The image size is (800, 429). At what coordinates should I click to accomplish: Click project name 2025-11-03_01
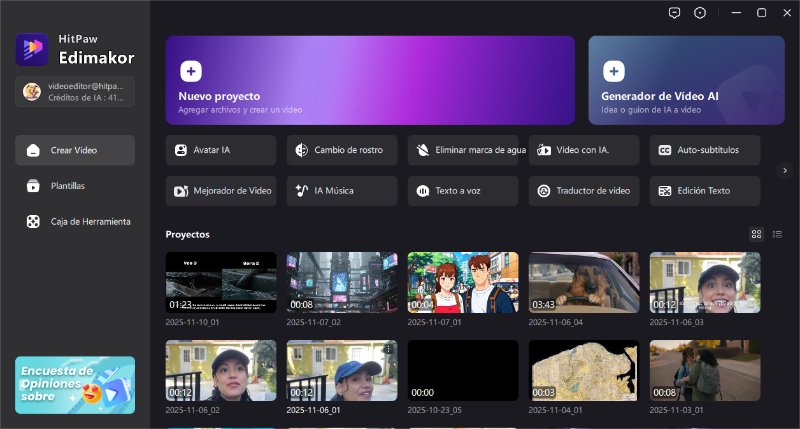[x=677, y=410]
